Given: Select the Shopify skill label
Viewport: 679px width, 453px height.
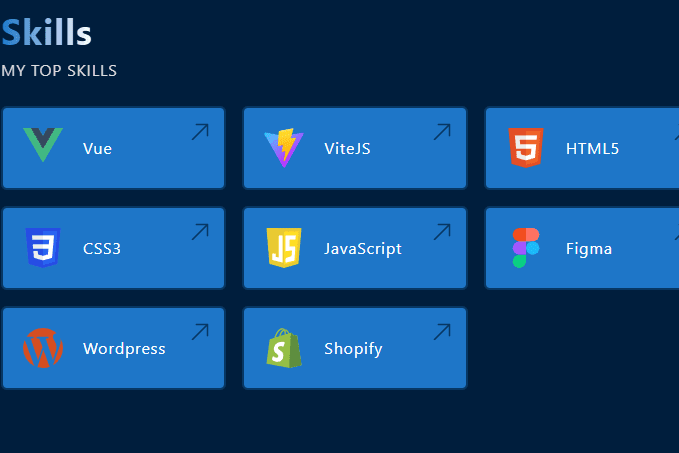Looking at the screenshot, I should (353, 349).
